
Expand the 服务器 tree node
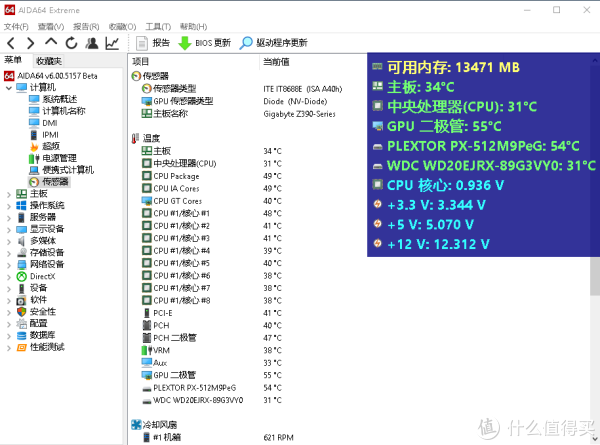tap(9, 218)
